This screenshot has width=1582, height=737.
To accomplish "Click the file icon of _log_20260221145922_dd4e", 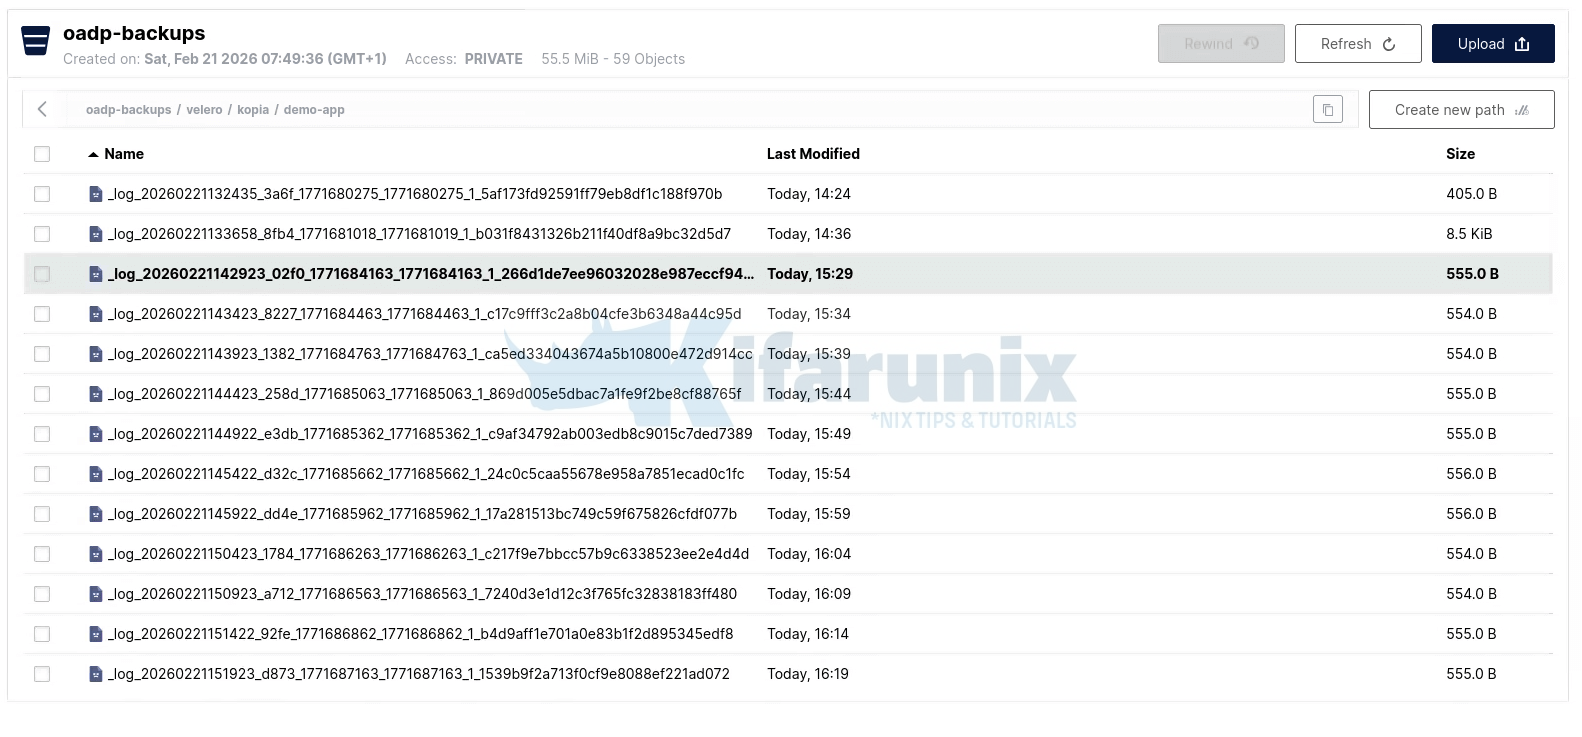I will (x=96, y=514).
